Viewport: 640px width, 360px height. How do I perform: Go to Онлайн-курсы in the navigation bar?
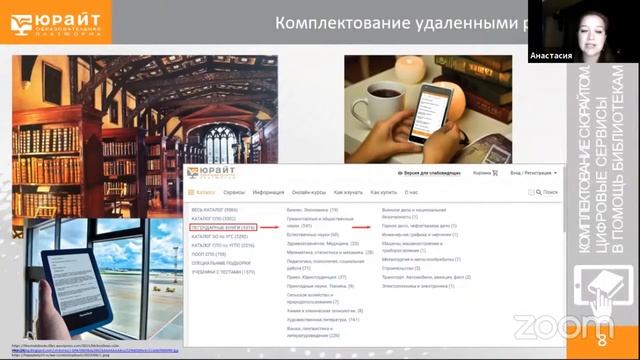309,192
